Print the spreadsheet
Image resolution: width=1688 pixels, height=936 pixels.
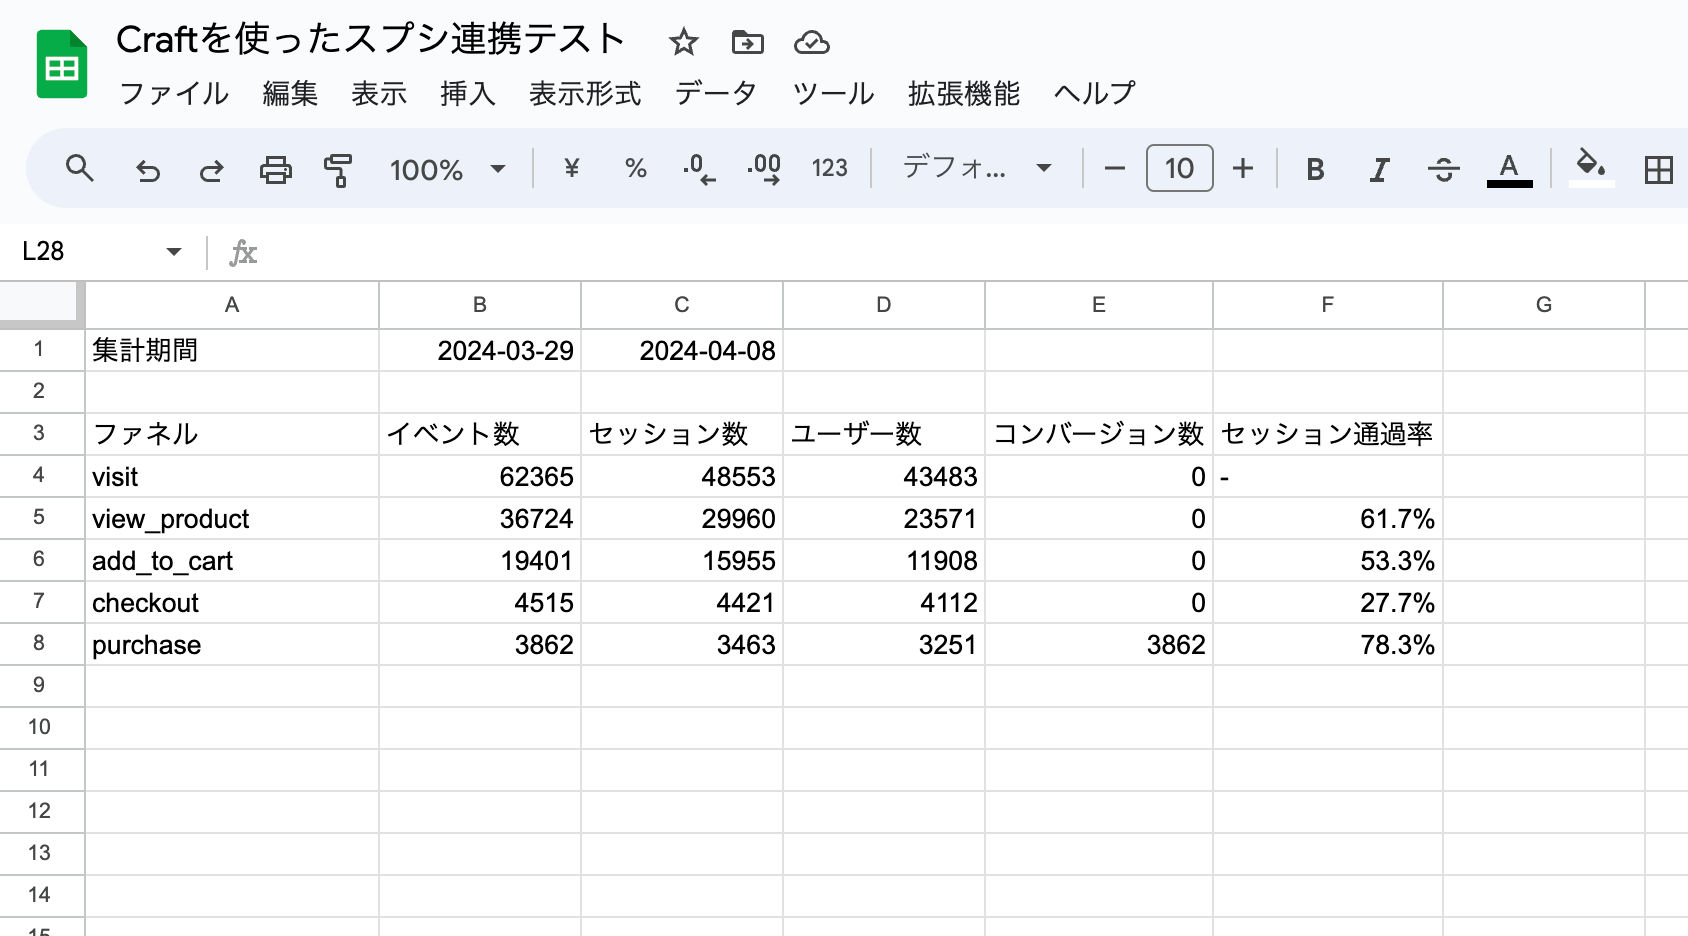click(275, 170)
